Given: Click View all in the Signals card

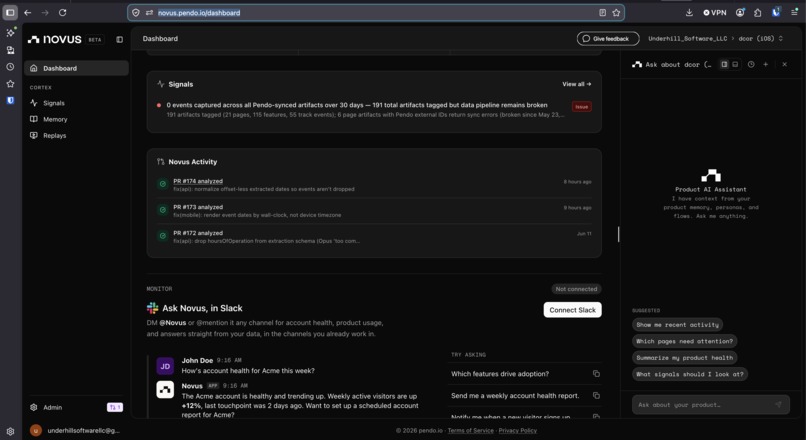Looking at the screenshot, I should (576, 84).
